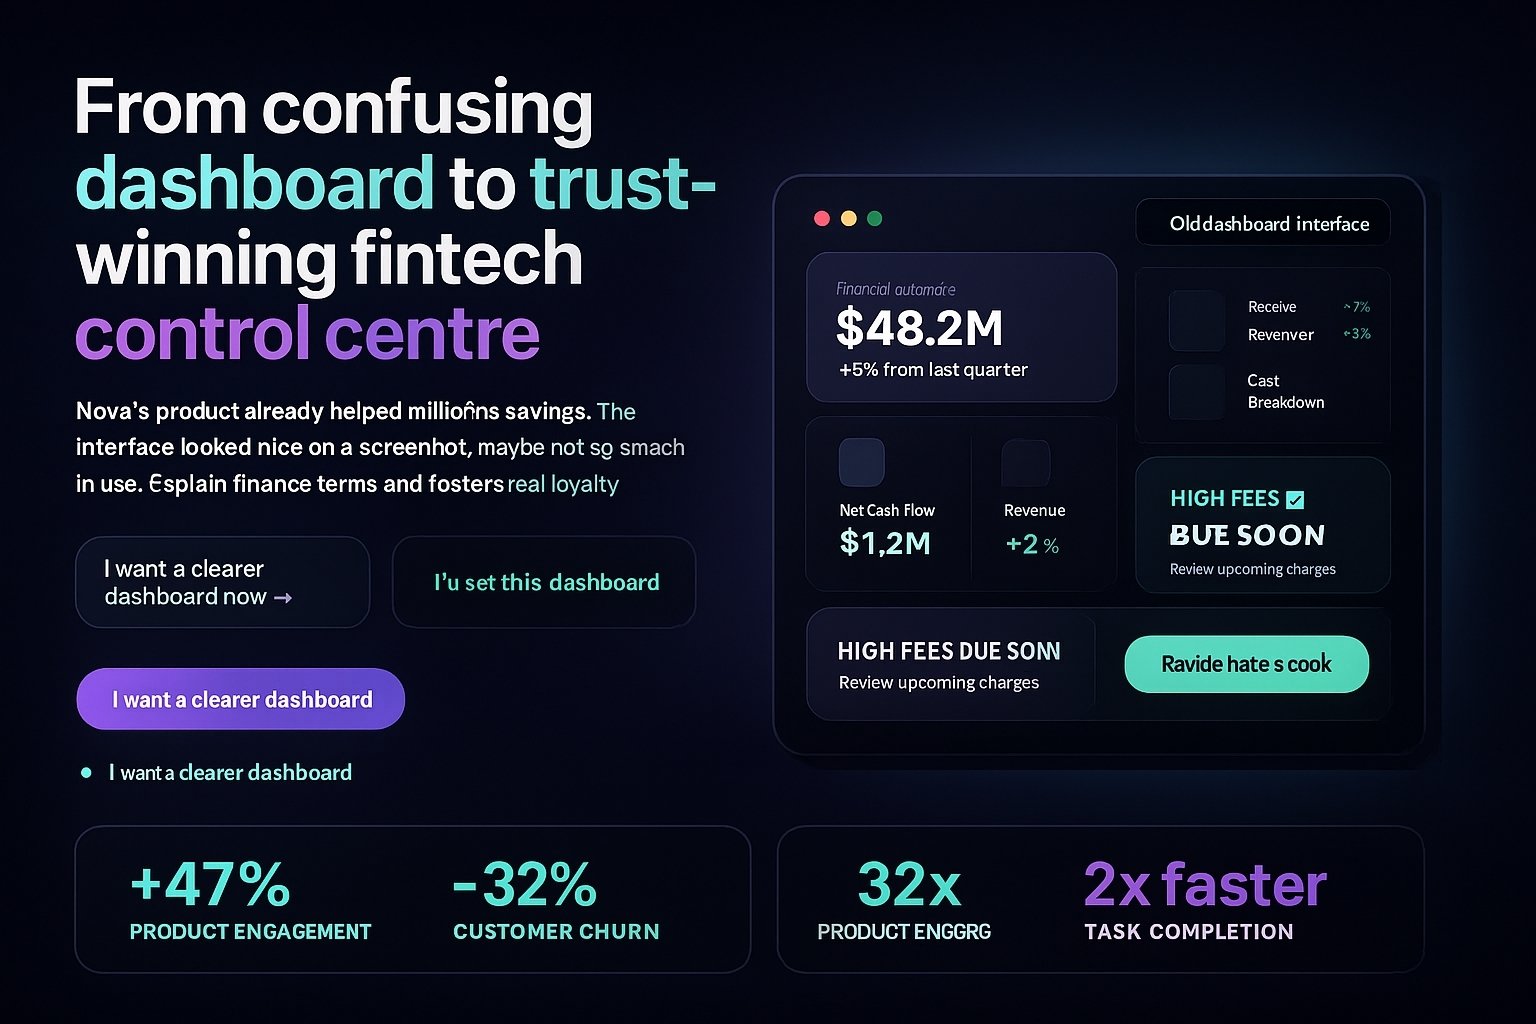The height and width of the screenshot is (1024, 1536).
Task: Click the arrow after 'dashboard now'
Action: click(x=283, y=598)
